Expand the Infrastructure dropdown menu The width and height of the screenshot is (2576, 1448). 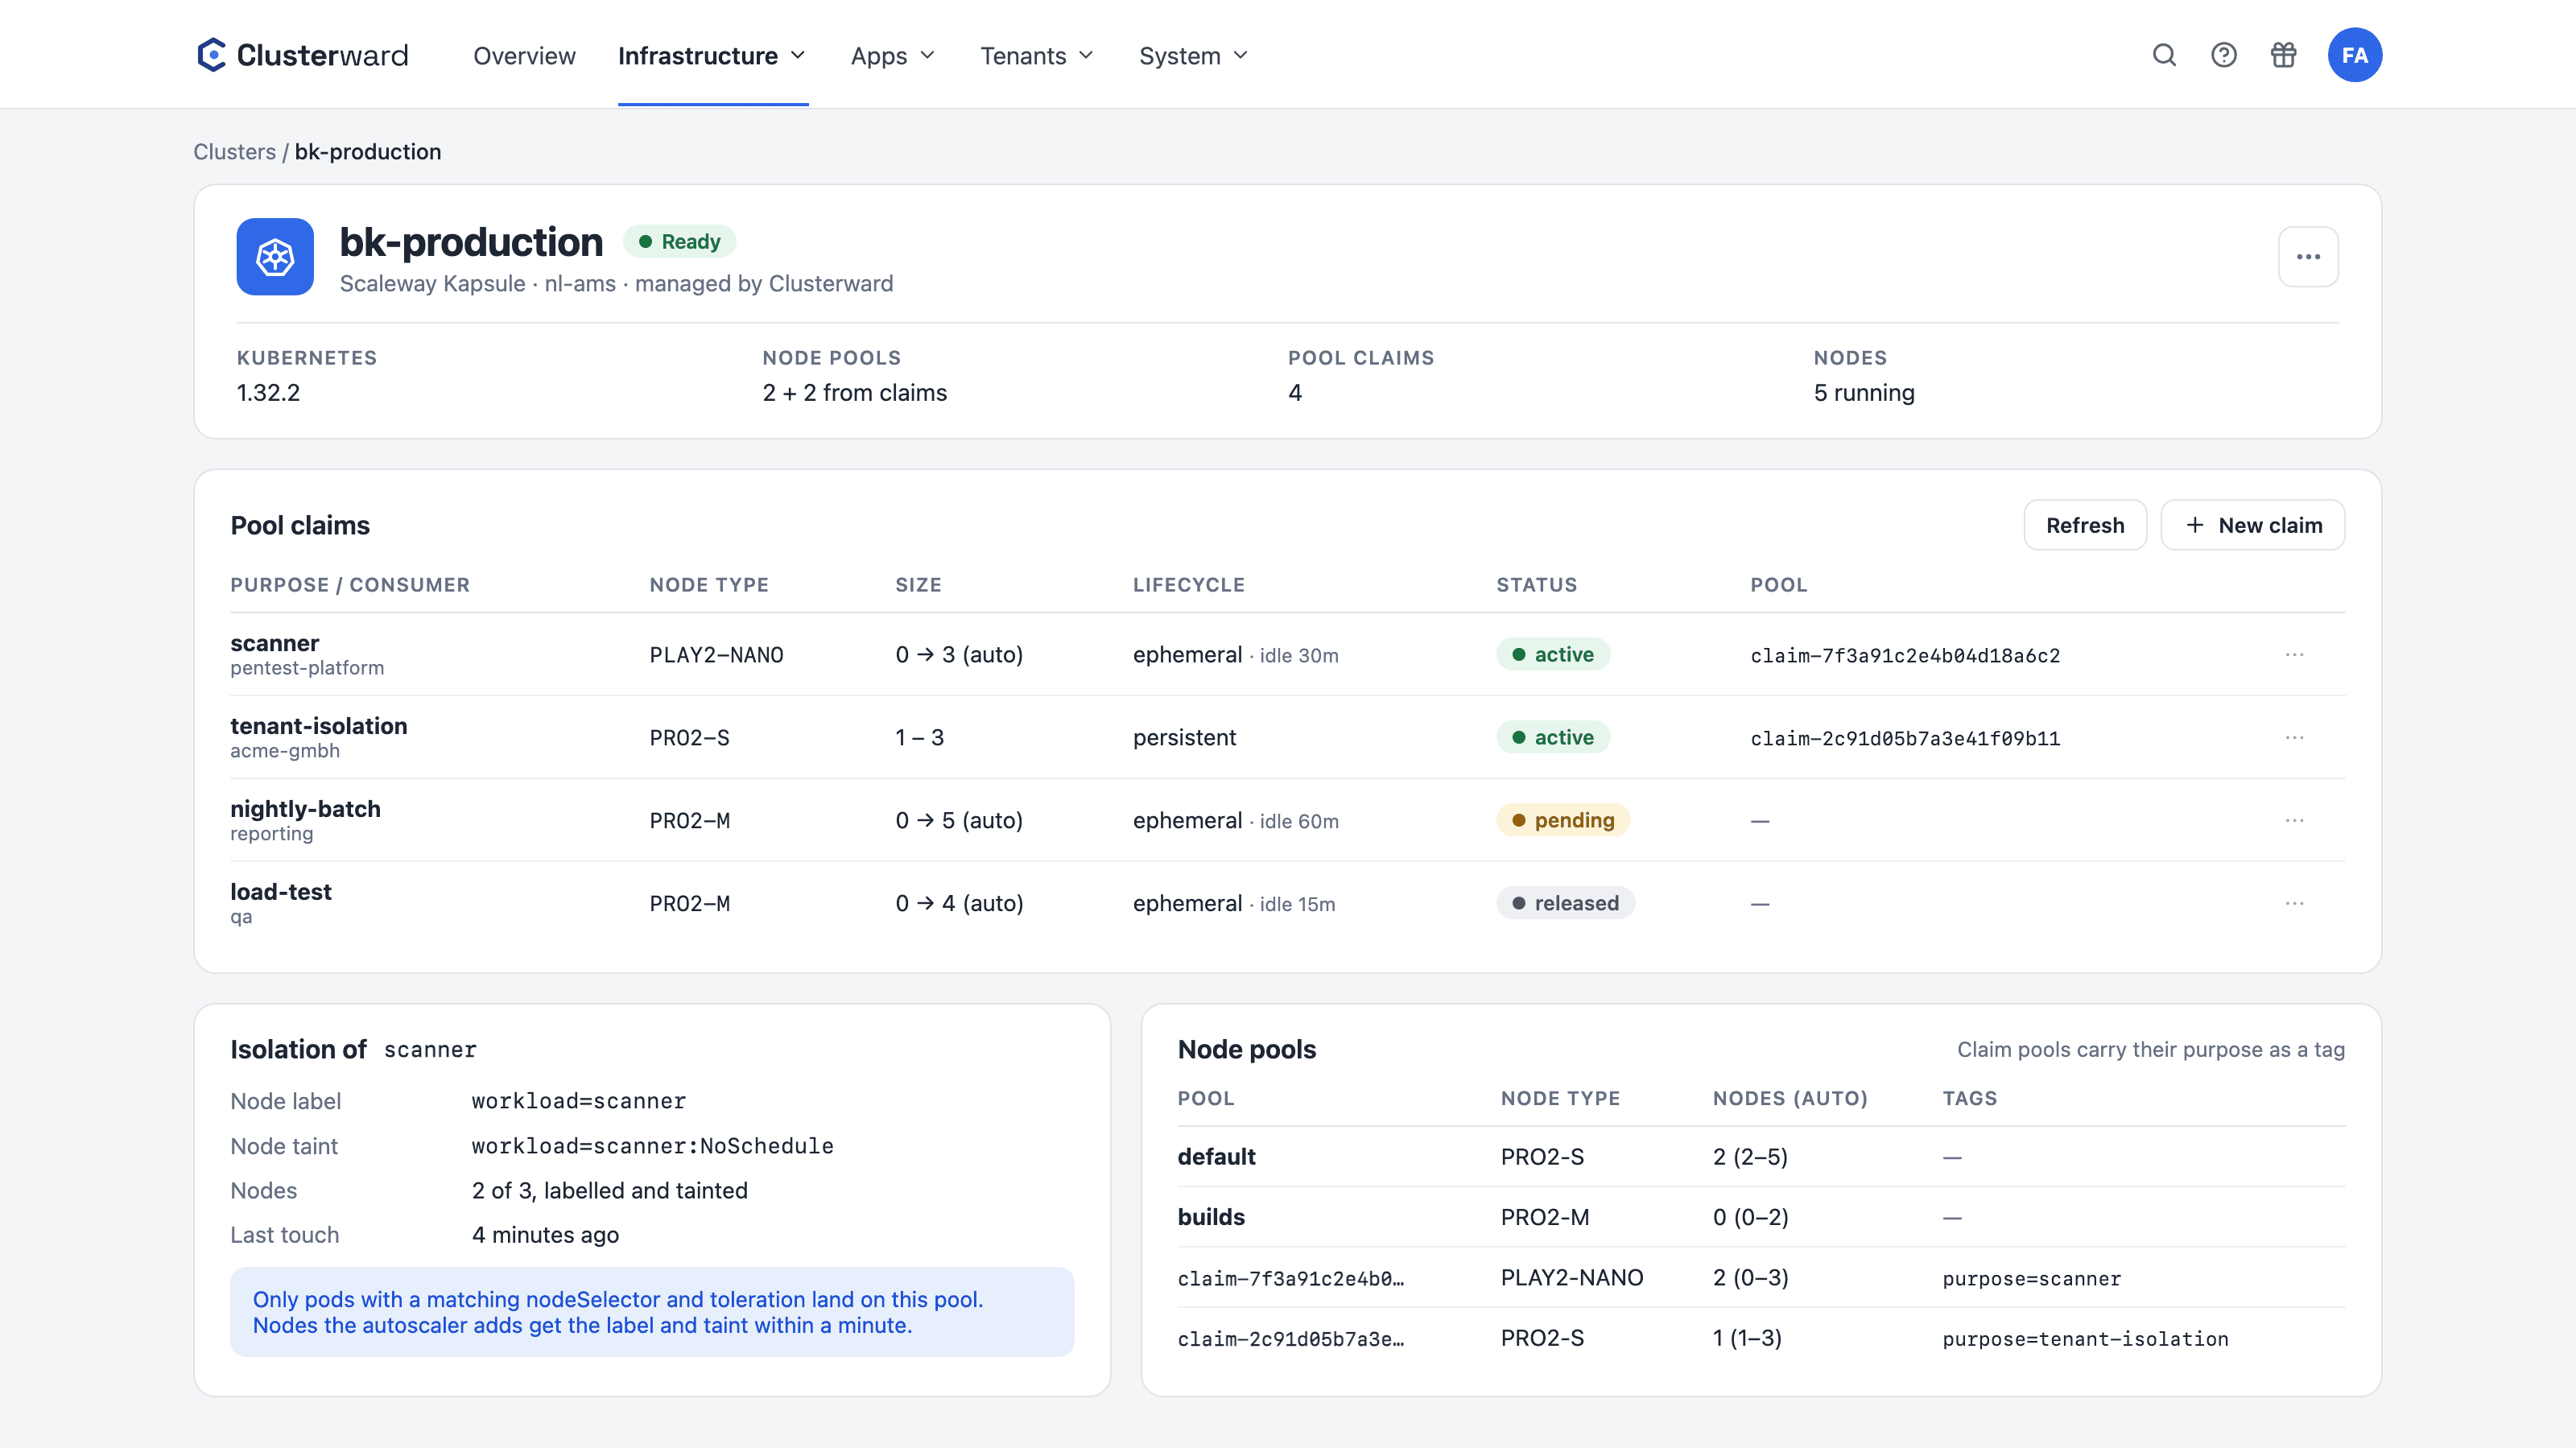pyautogui.click(x=712, y=56)
